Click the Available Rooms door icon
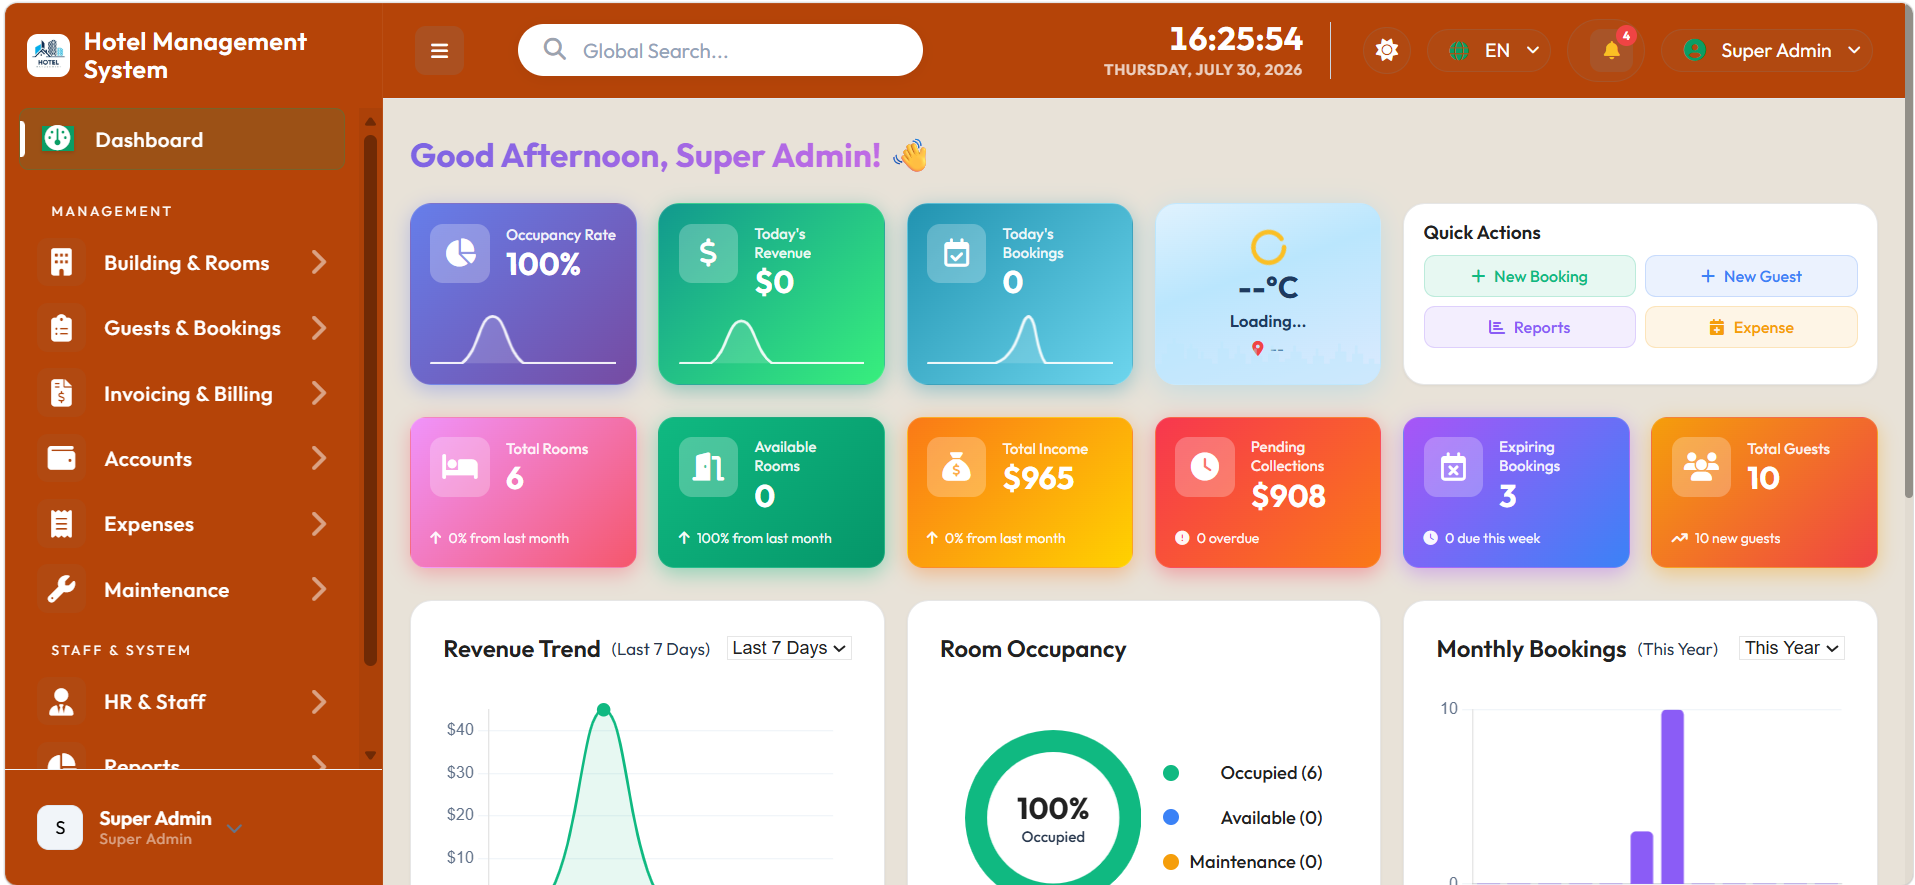 tap(708, 467)
